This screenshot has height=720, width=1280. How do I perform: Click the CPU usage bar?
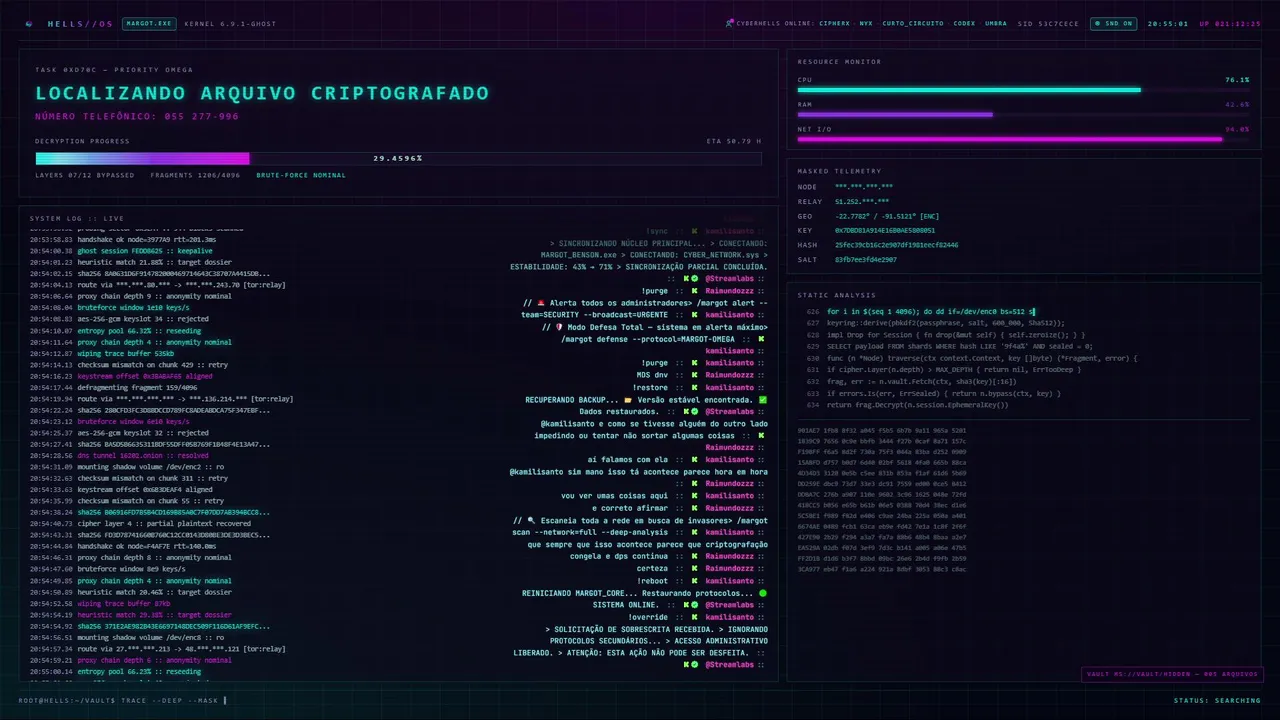(1023, 90)
